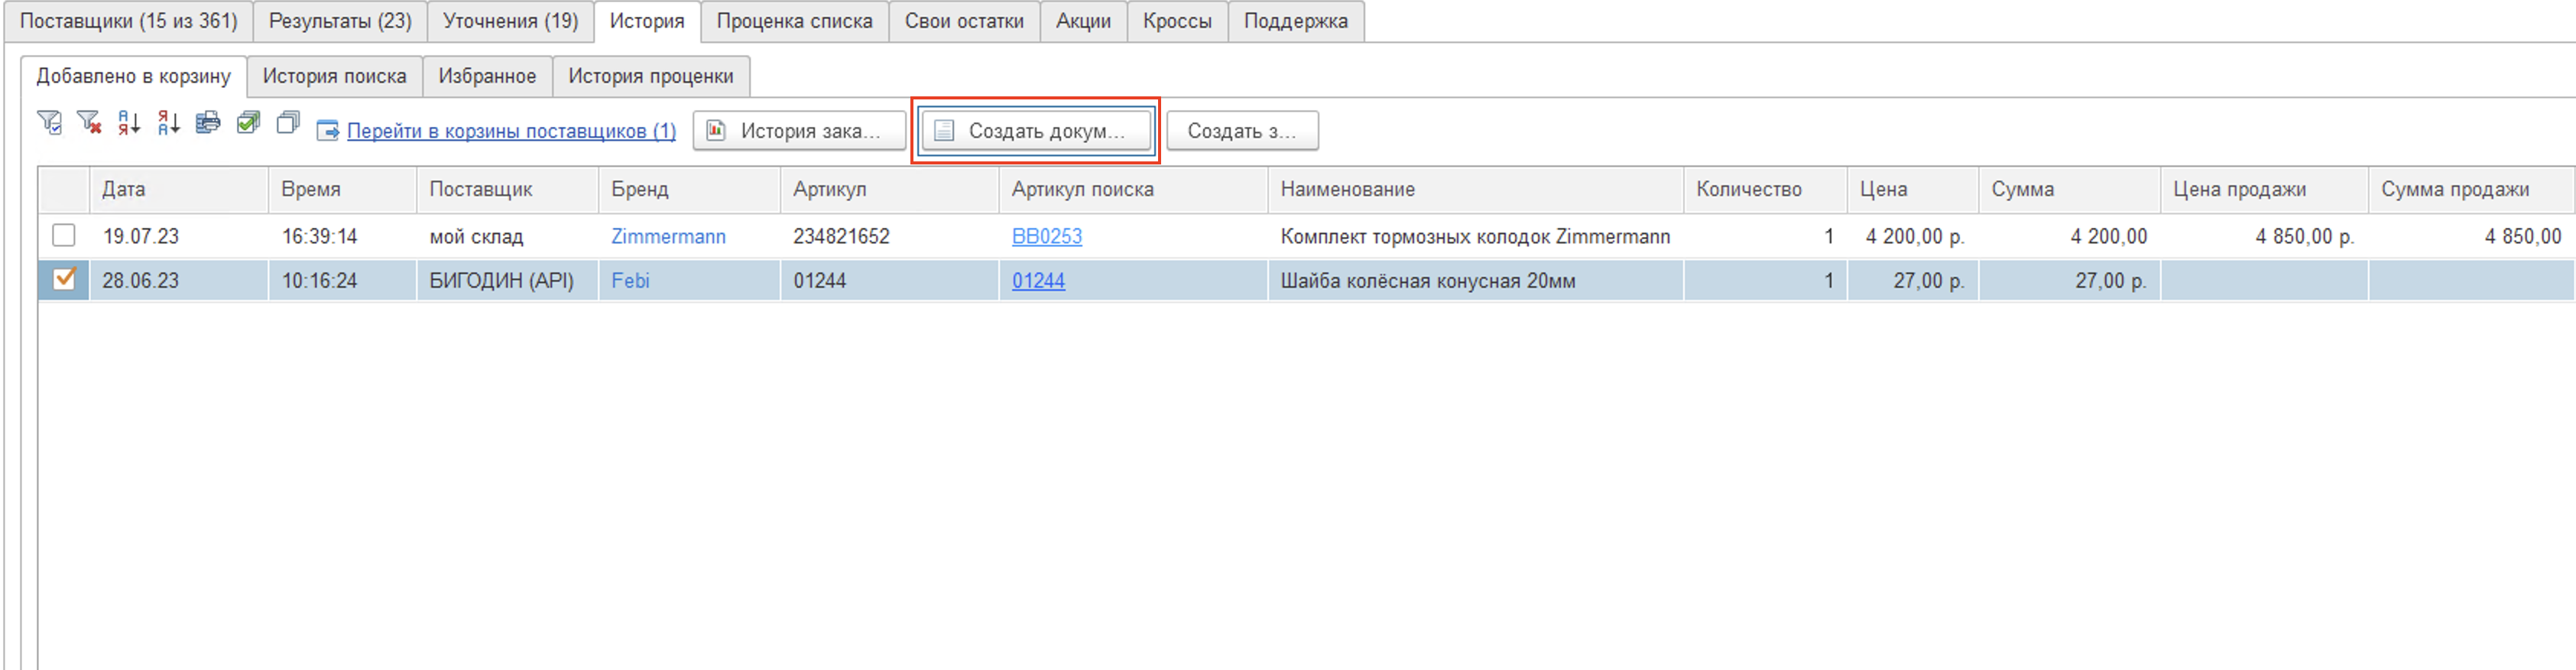Sort by the Дата column header

(x=179, y=189)
